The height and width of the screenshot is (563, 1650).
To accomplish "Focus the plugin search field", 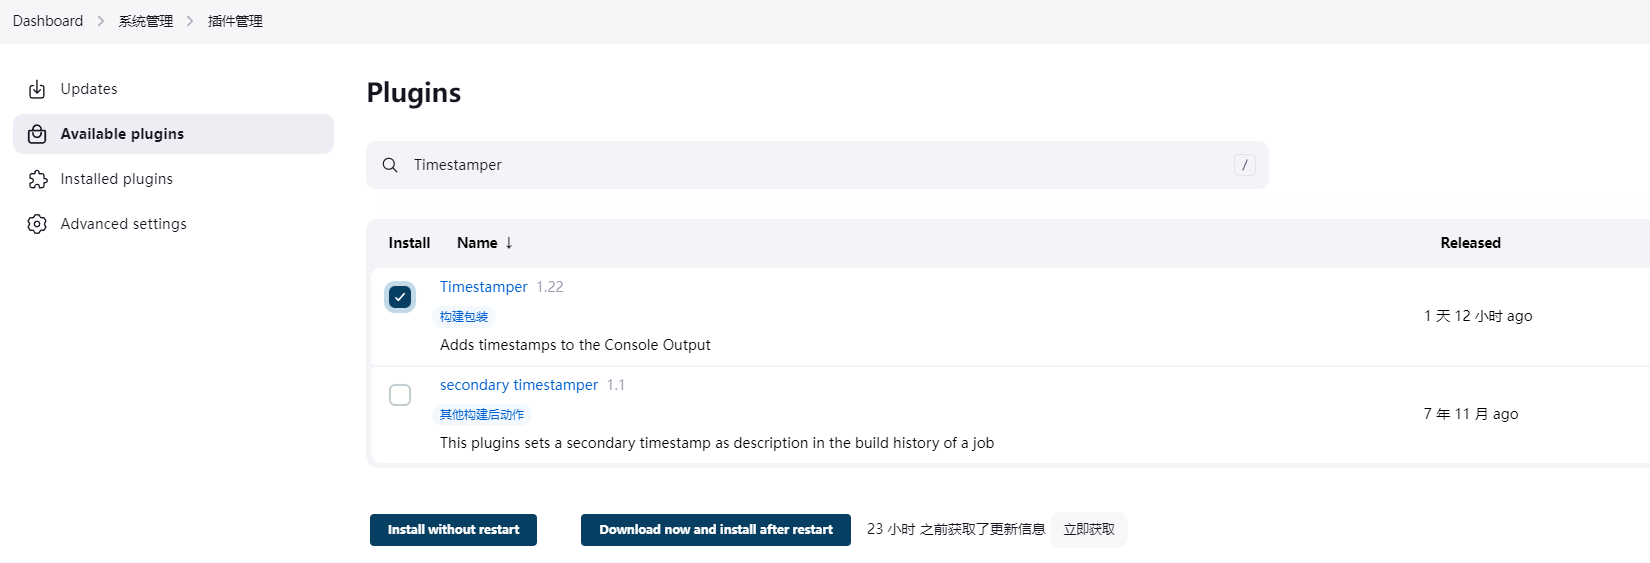I will [x=817, y=165].
